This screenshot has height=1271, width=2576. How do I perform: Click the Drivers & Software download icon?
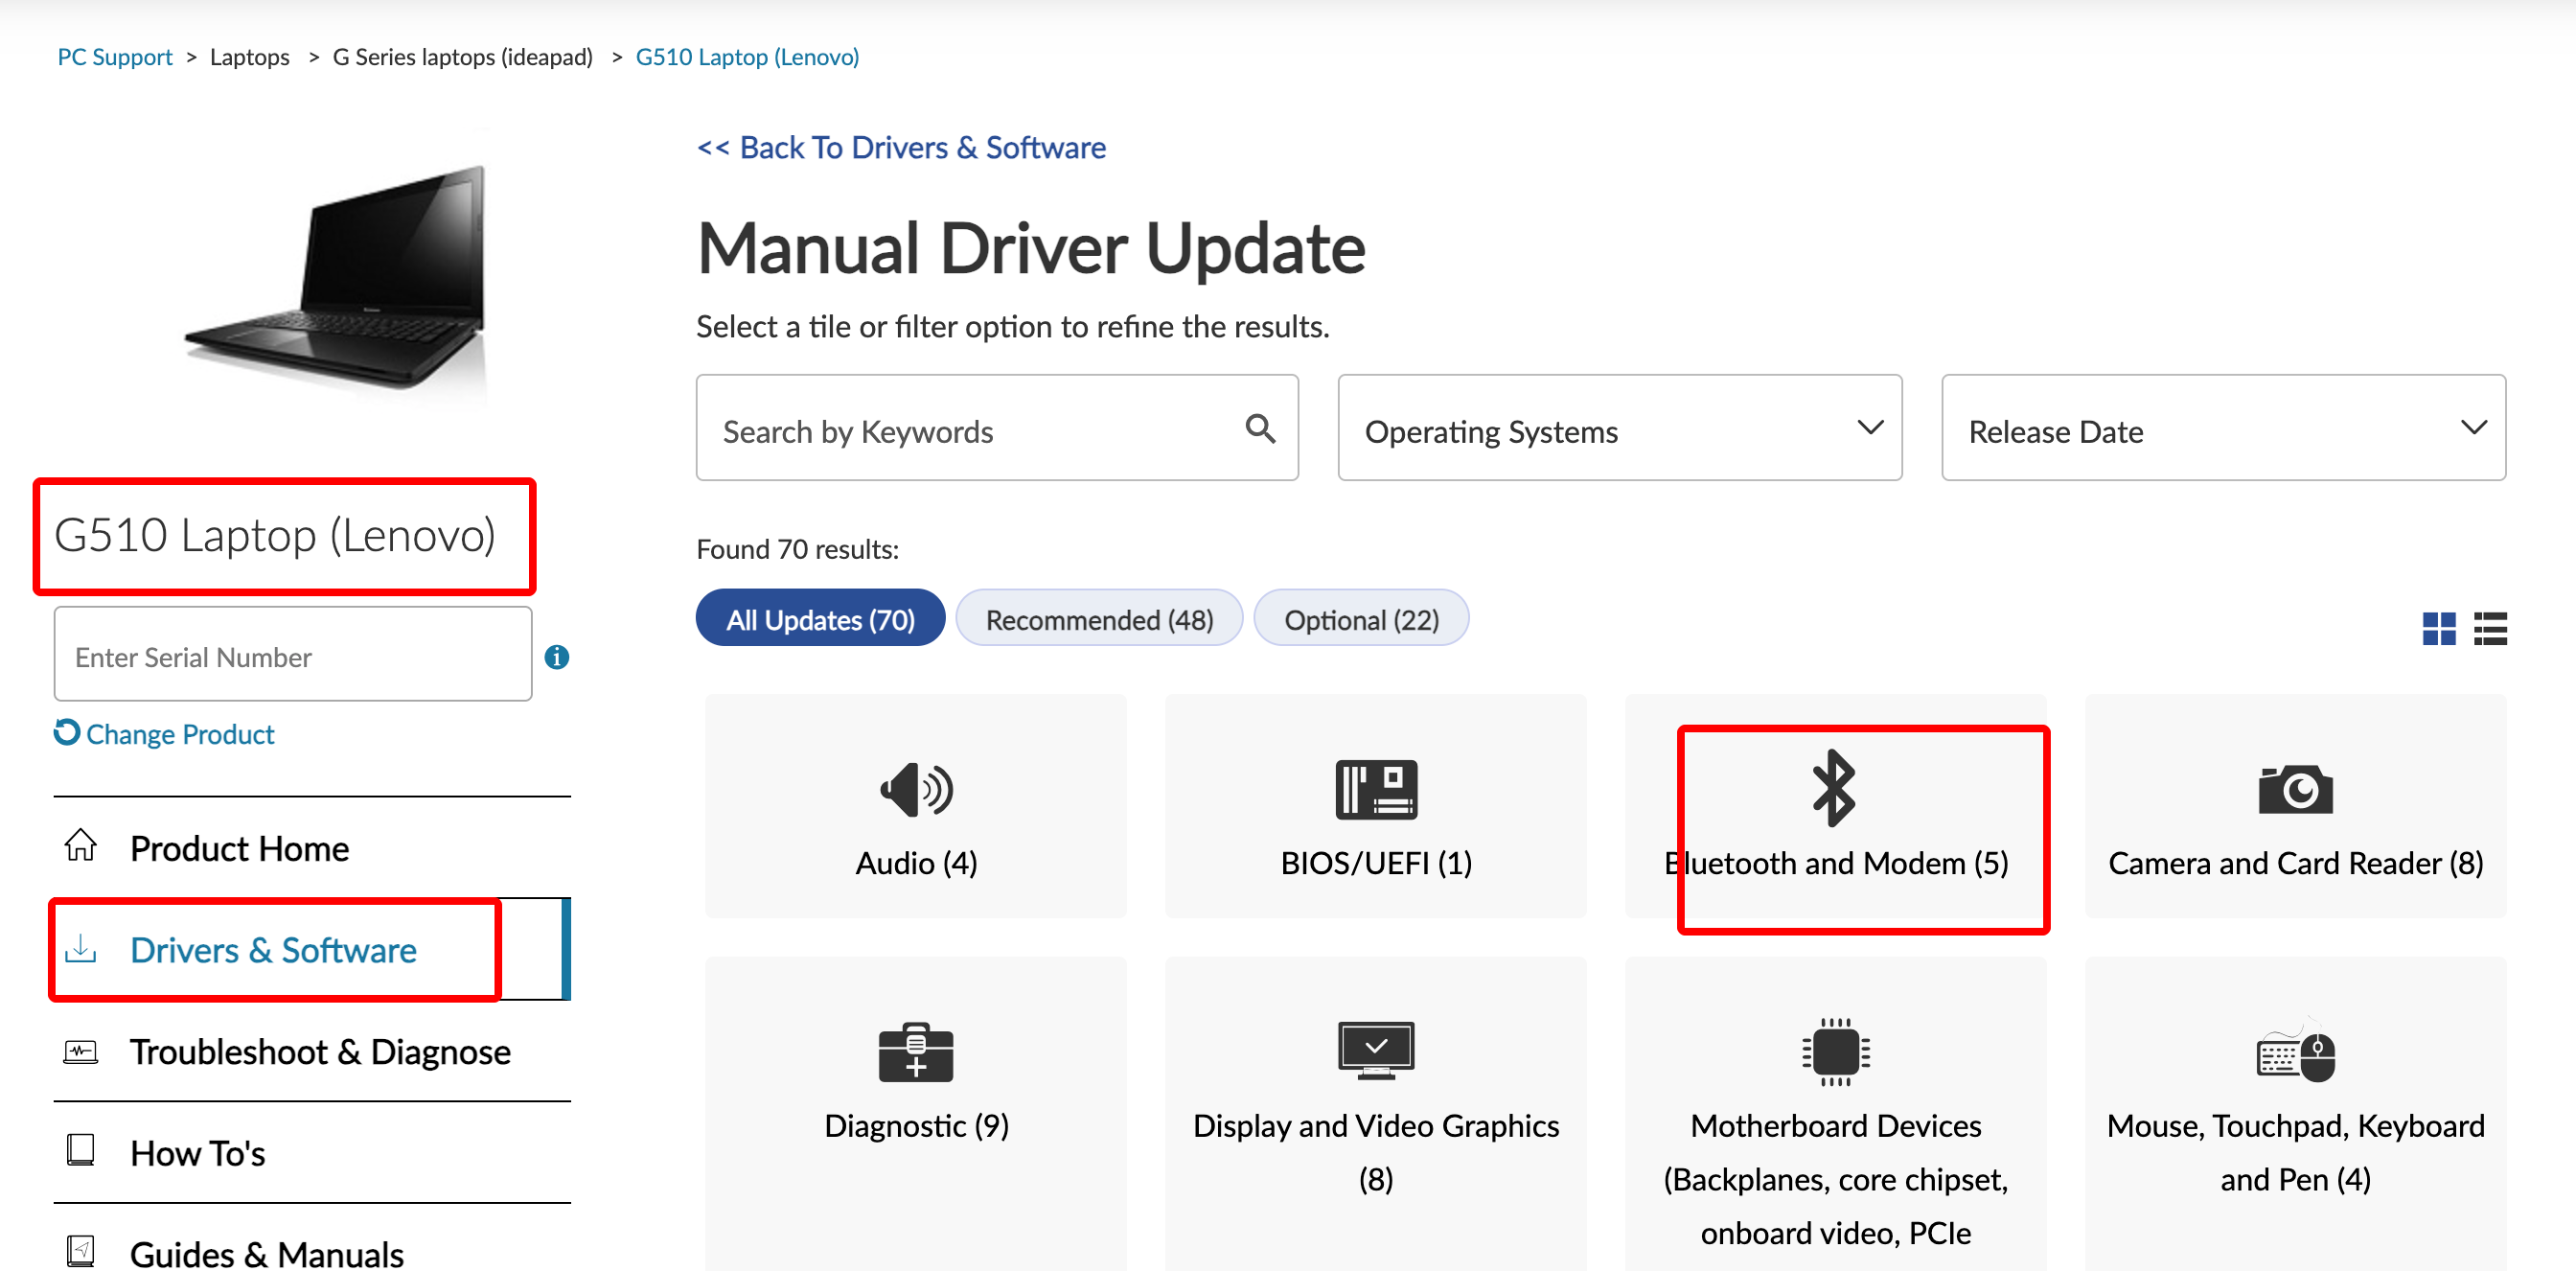click(x=81, y=948)
